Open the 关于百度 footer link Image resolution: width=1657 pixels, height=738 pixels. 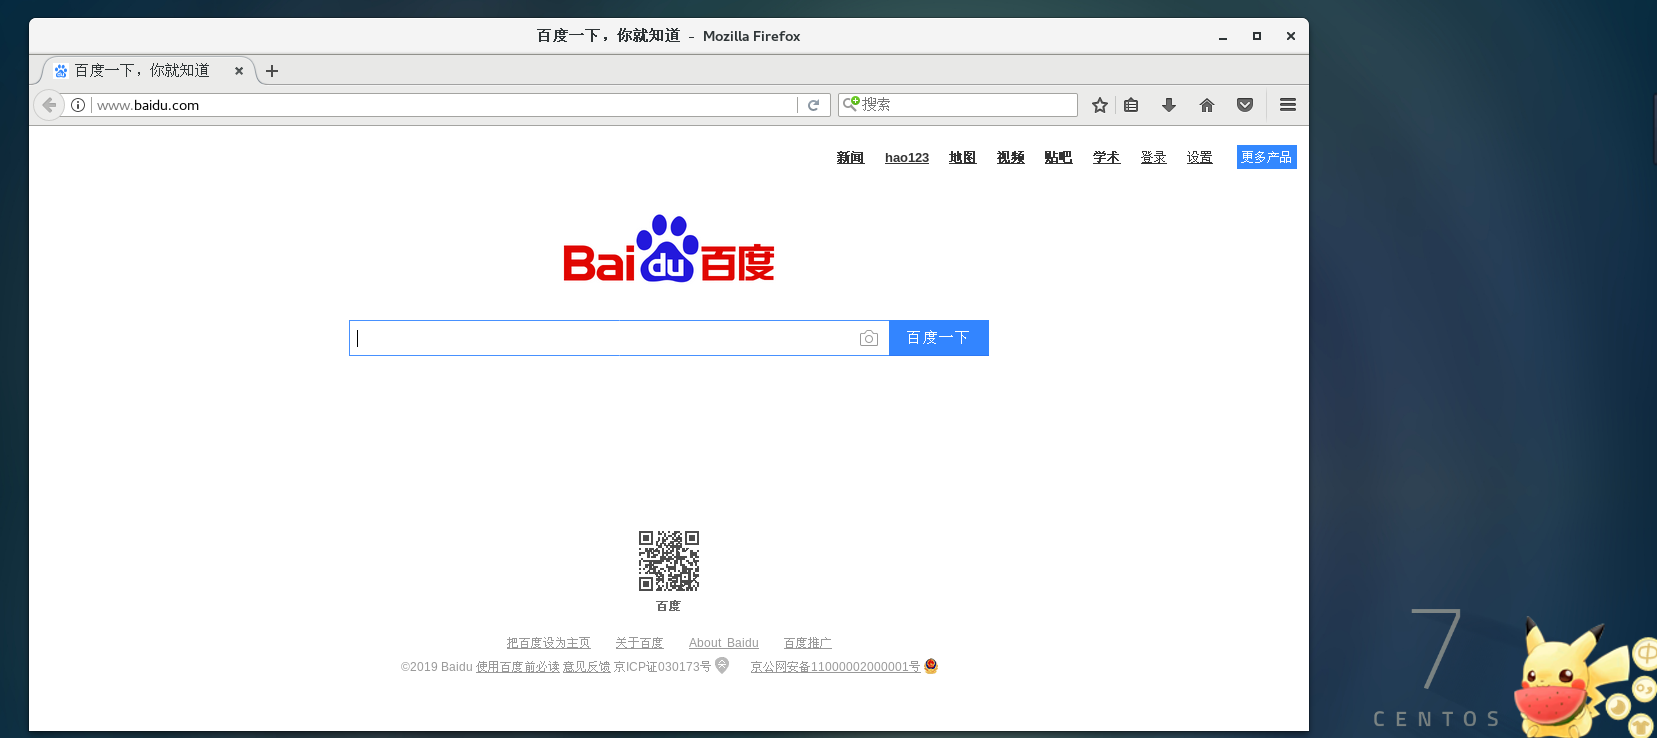[x=639, y=643]
